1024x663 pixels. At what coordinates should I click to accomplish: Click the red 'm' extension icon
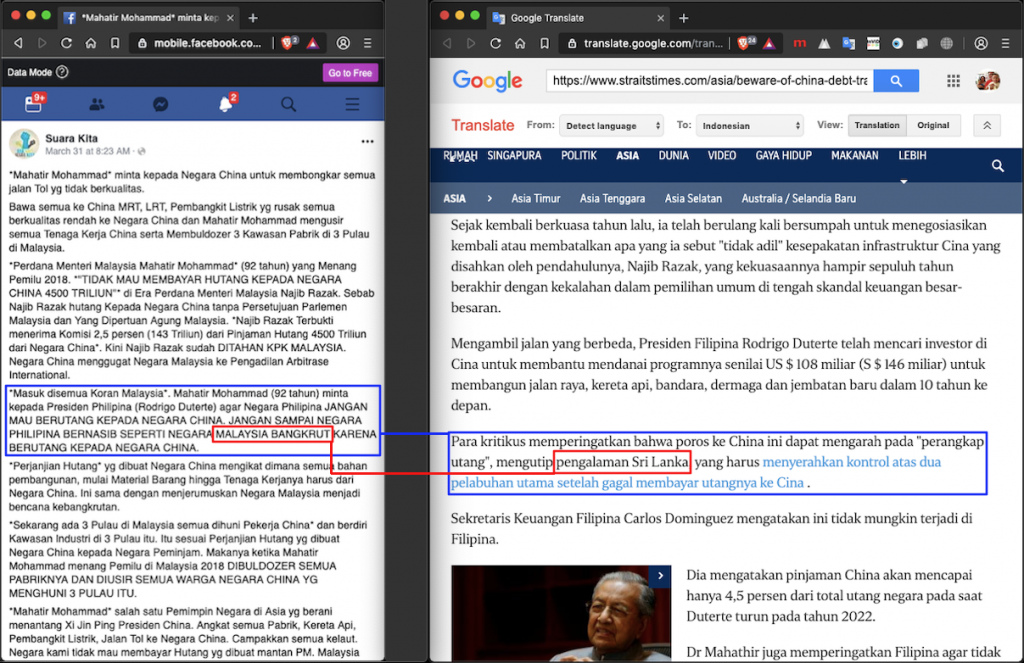[x=799, y=43]
